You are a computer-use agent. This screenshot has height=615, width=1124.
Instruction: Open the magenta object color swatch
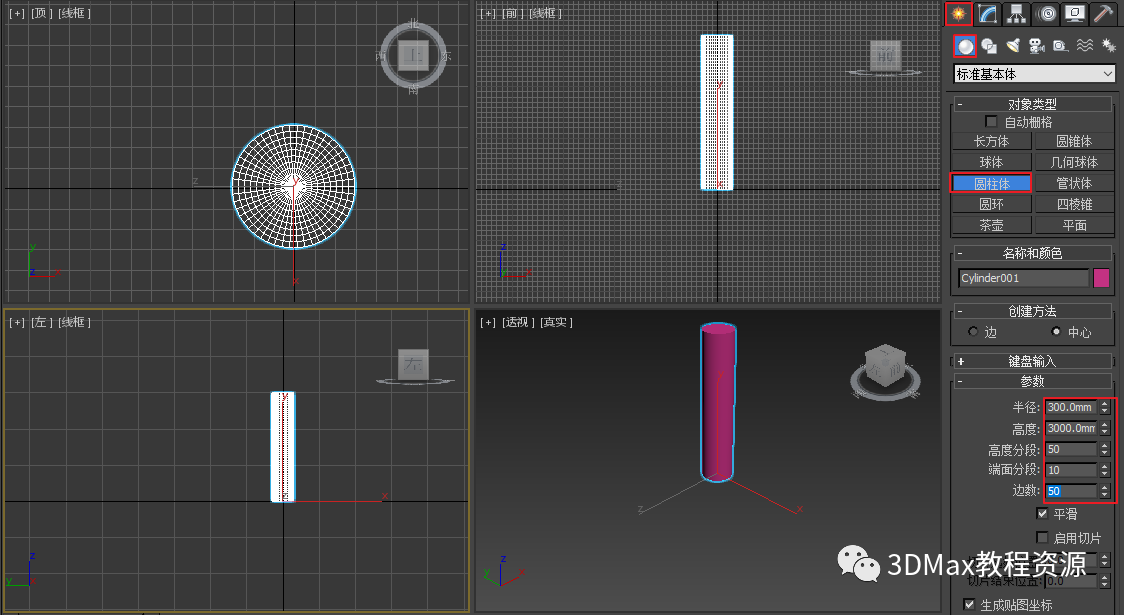click(x=1102, y=278)
